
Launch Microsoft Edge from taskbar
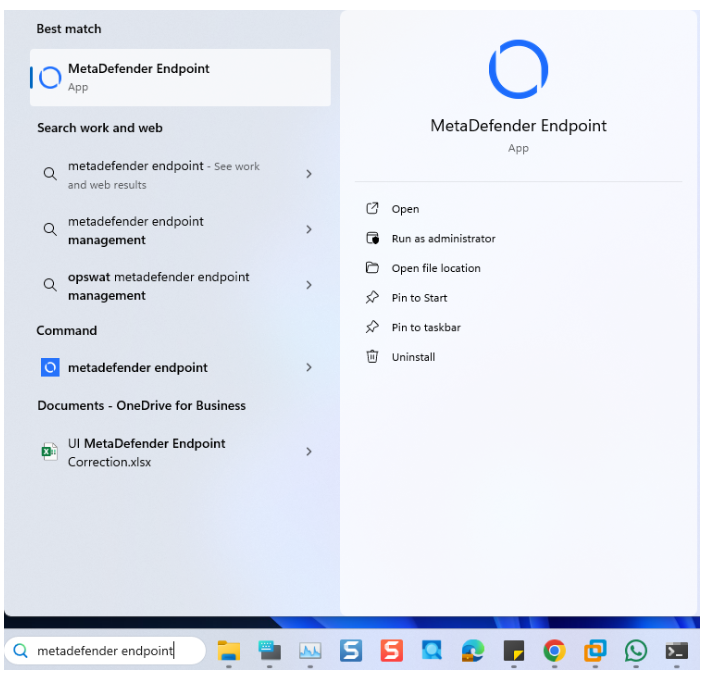click(473, 651)
